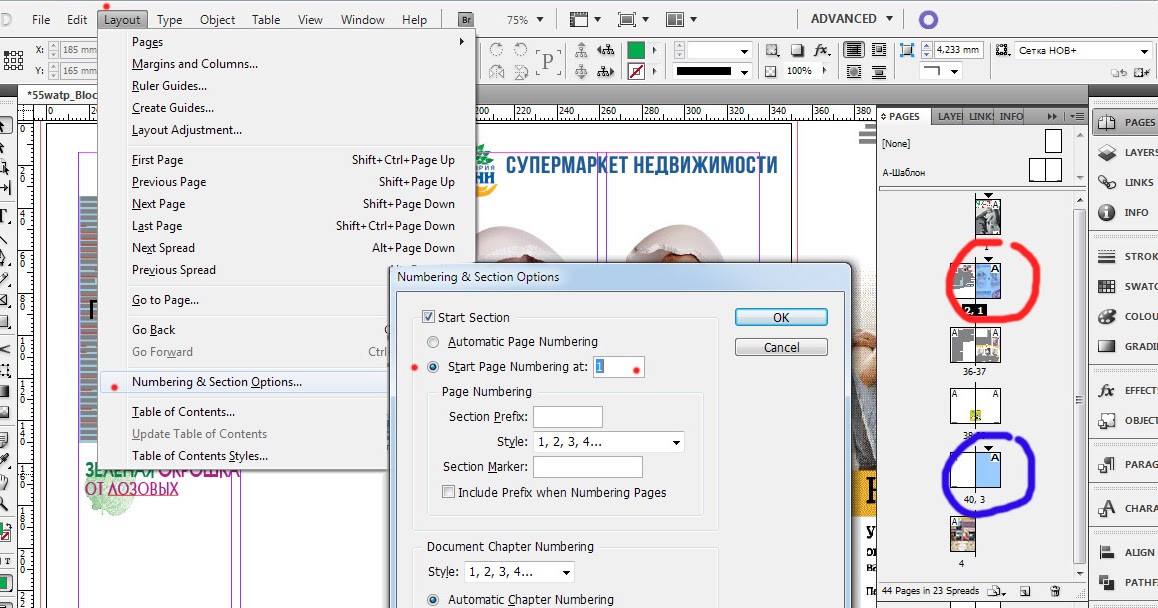Open the Pages panel flyout menu
Viewport: 1158px width, 608px height.
coord(1077,117)
